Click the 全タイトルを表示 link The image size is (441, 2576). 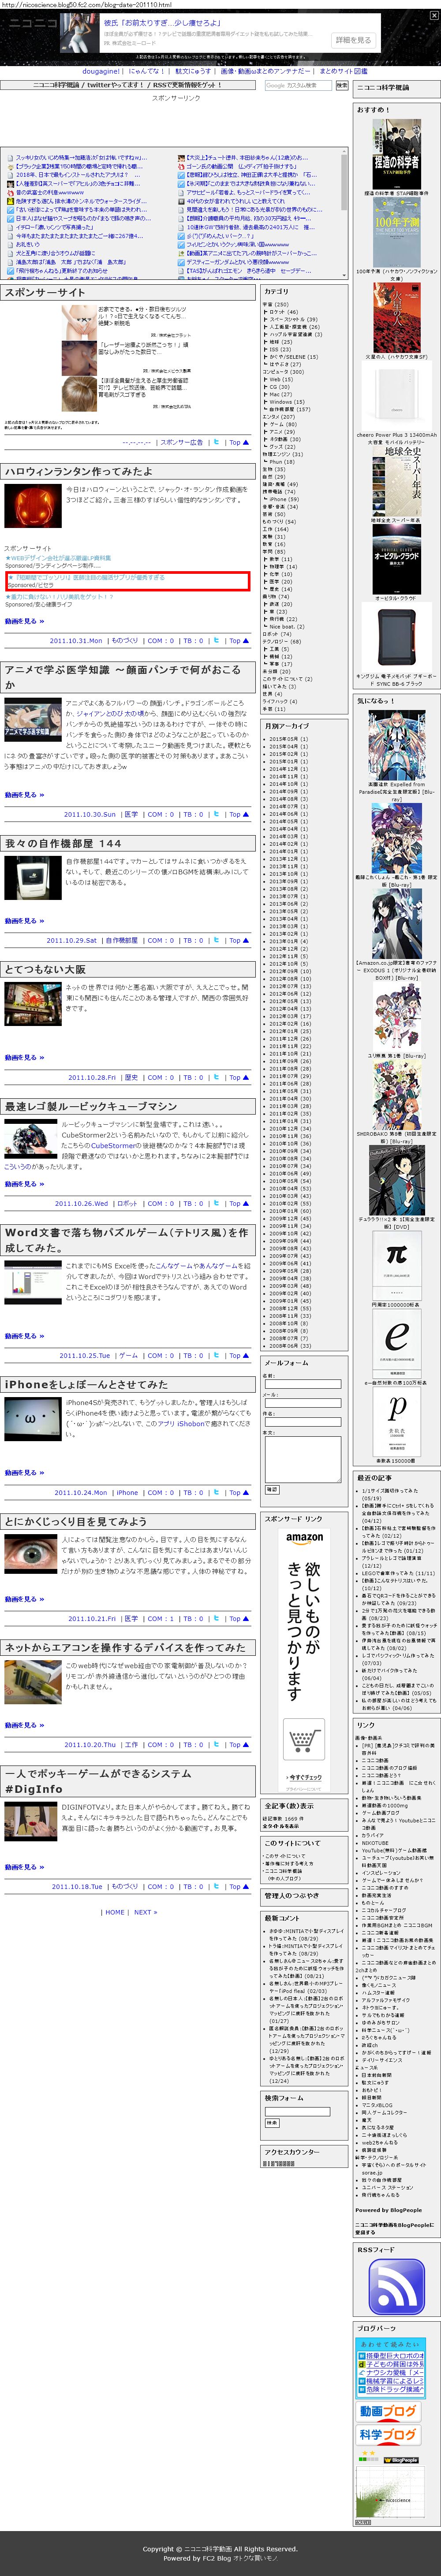click(280, 1826)
